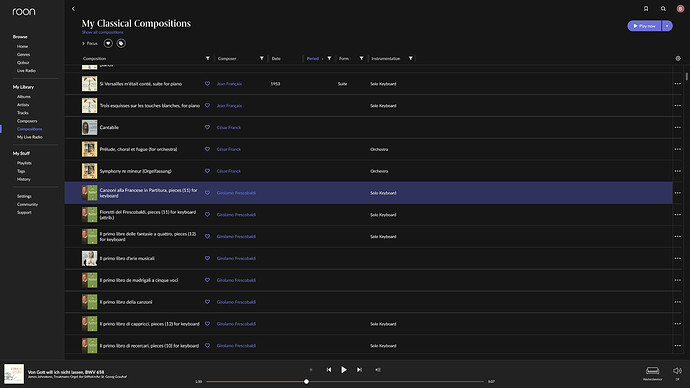The height and width of the screenshot is (388, 690).
Task: Favorite Prélude, choral et fugue
Action: (207, 149)
